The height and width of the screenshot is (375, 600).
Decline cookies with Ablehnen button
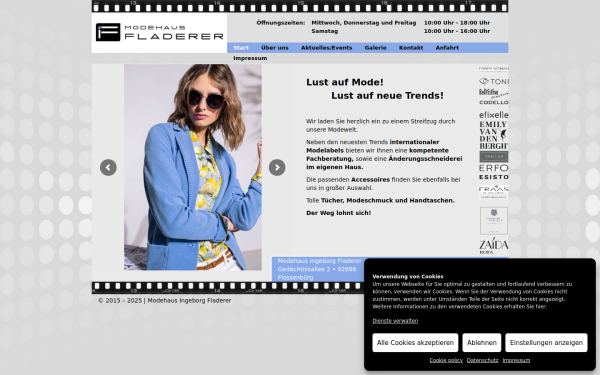(482, 342)
